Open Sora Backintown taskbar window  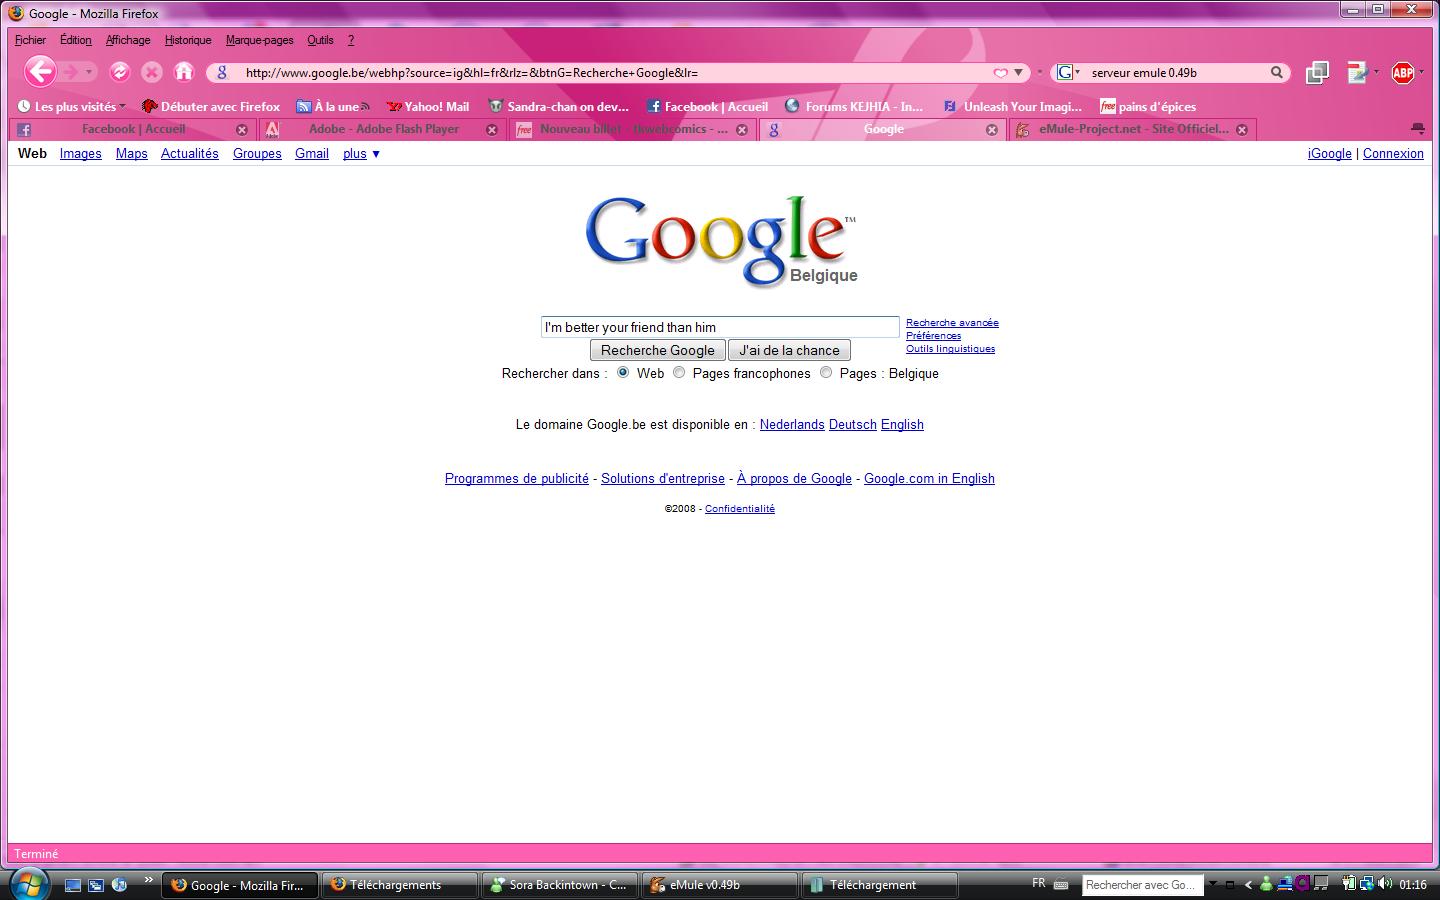tap(559, 885)
